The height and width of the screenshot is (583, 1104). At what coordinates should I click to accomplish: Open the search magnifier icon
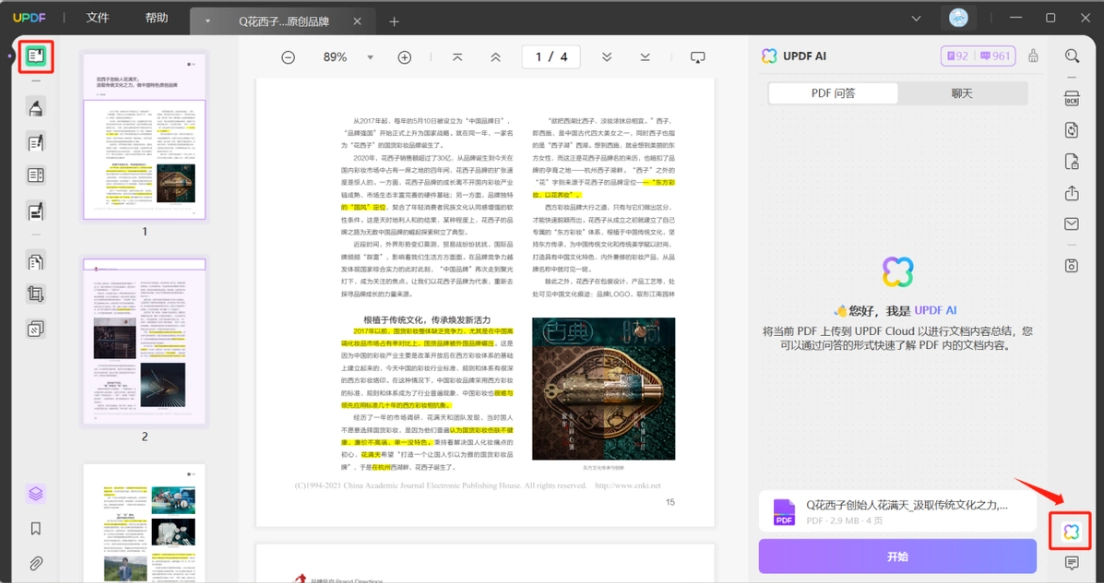[1072, 56]
